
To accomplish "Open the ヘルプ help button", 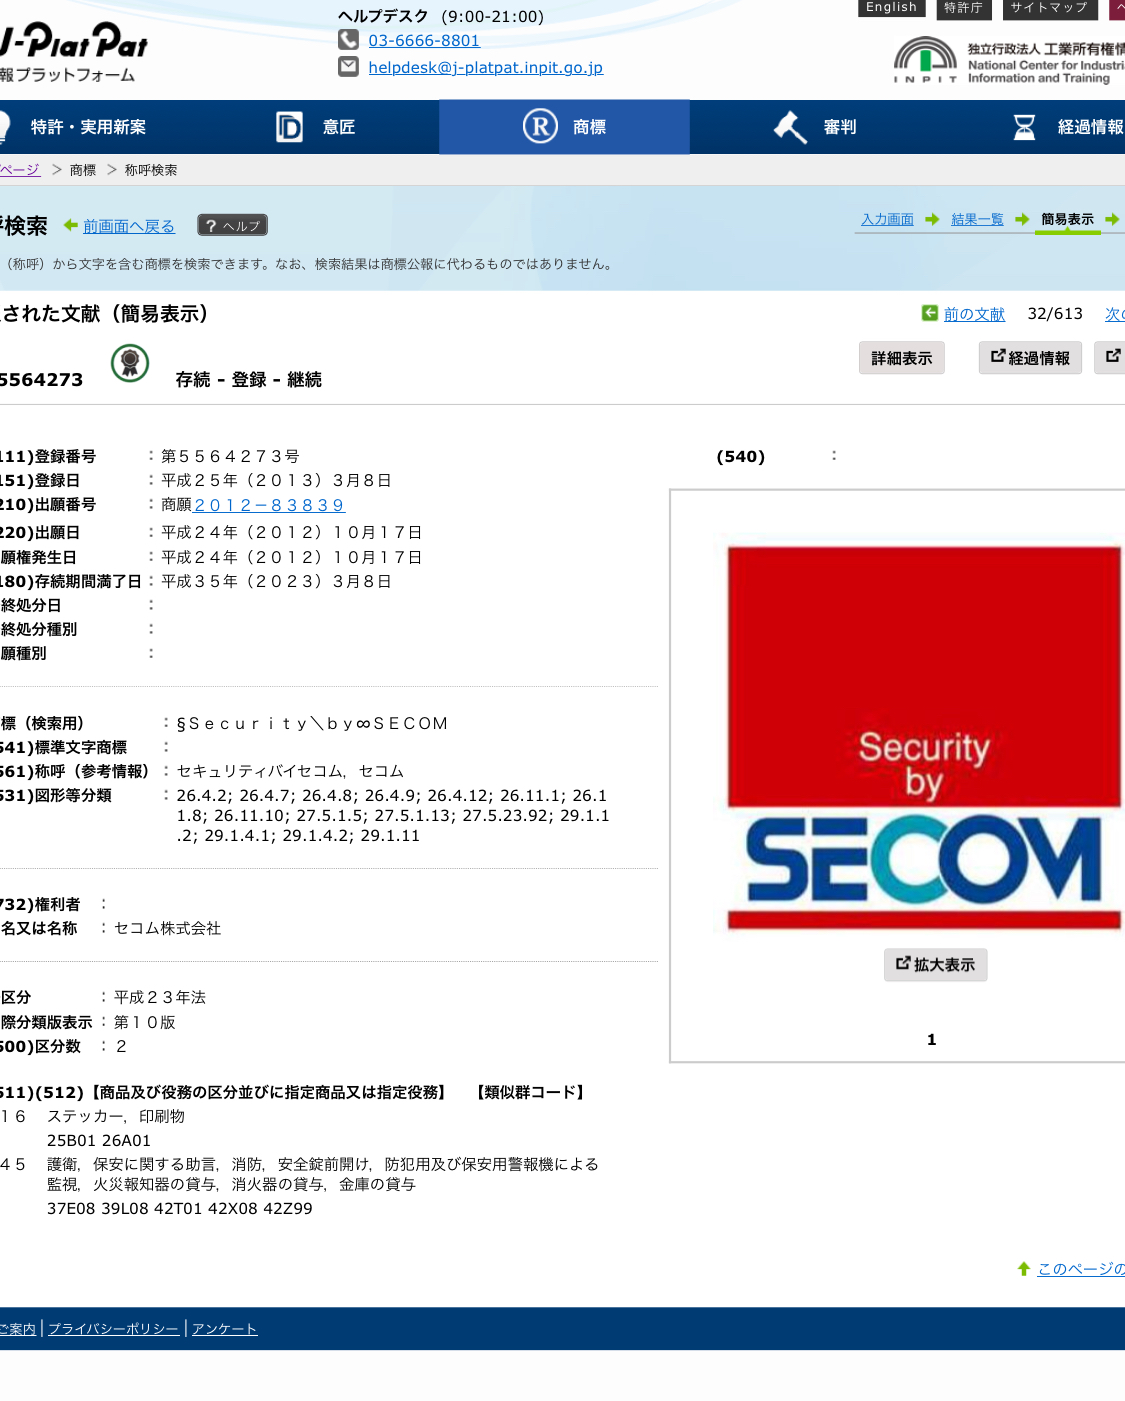I will [x=232, y=225].
